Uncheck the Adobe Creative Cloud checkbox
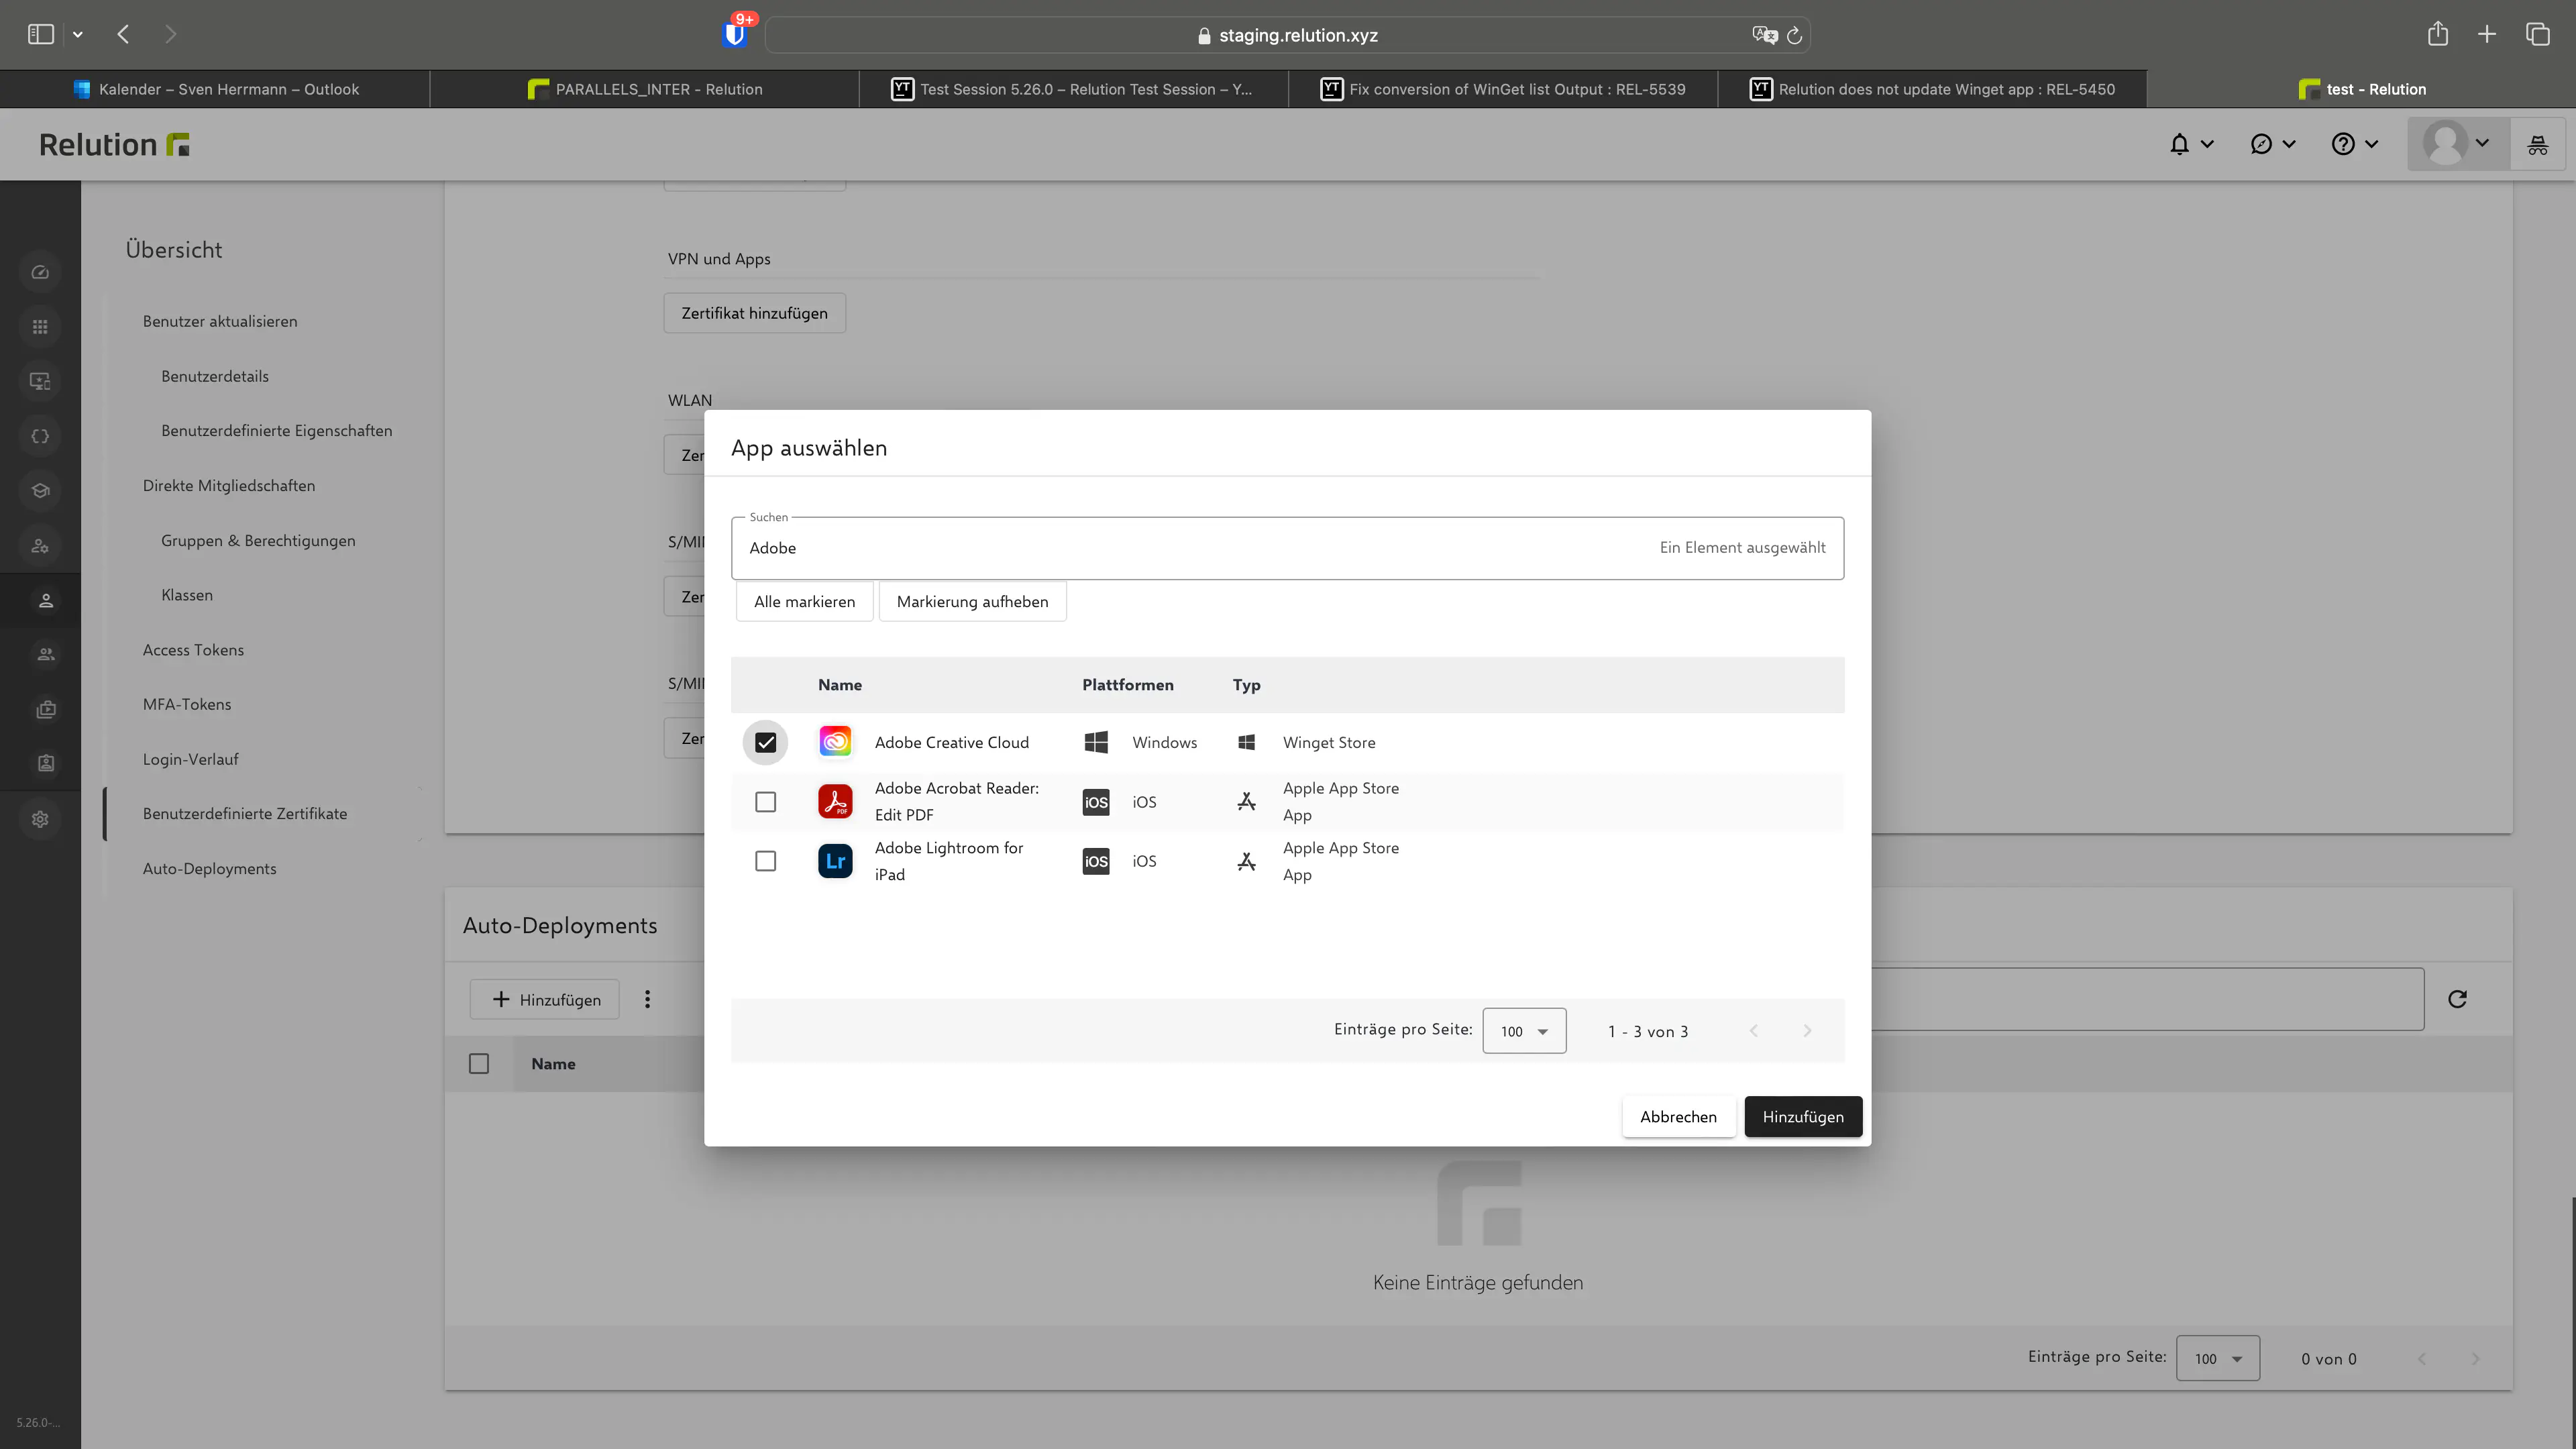The width and height of the screenshot is (2576, 1449). [765, 742]
